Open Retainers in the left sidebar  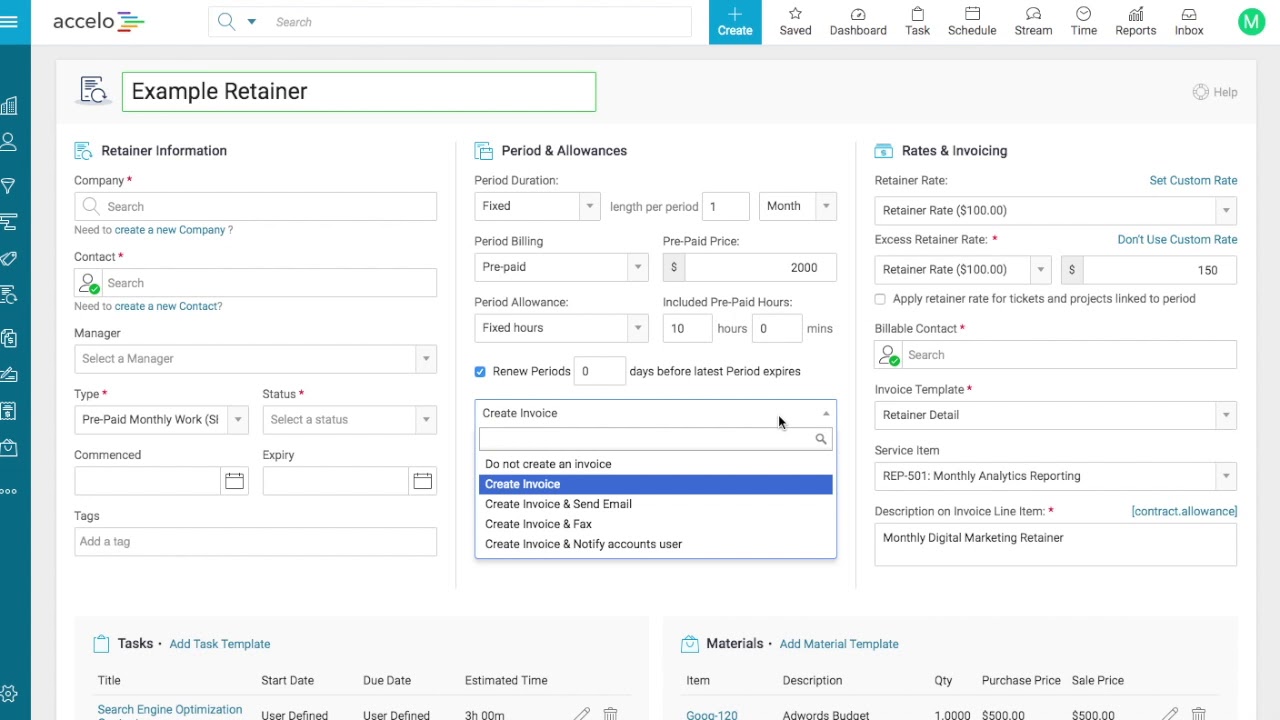click(9, 296)
